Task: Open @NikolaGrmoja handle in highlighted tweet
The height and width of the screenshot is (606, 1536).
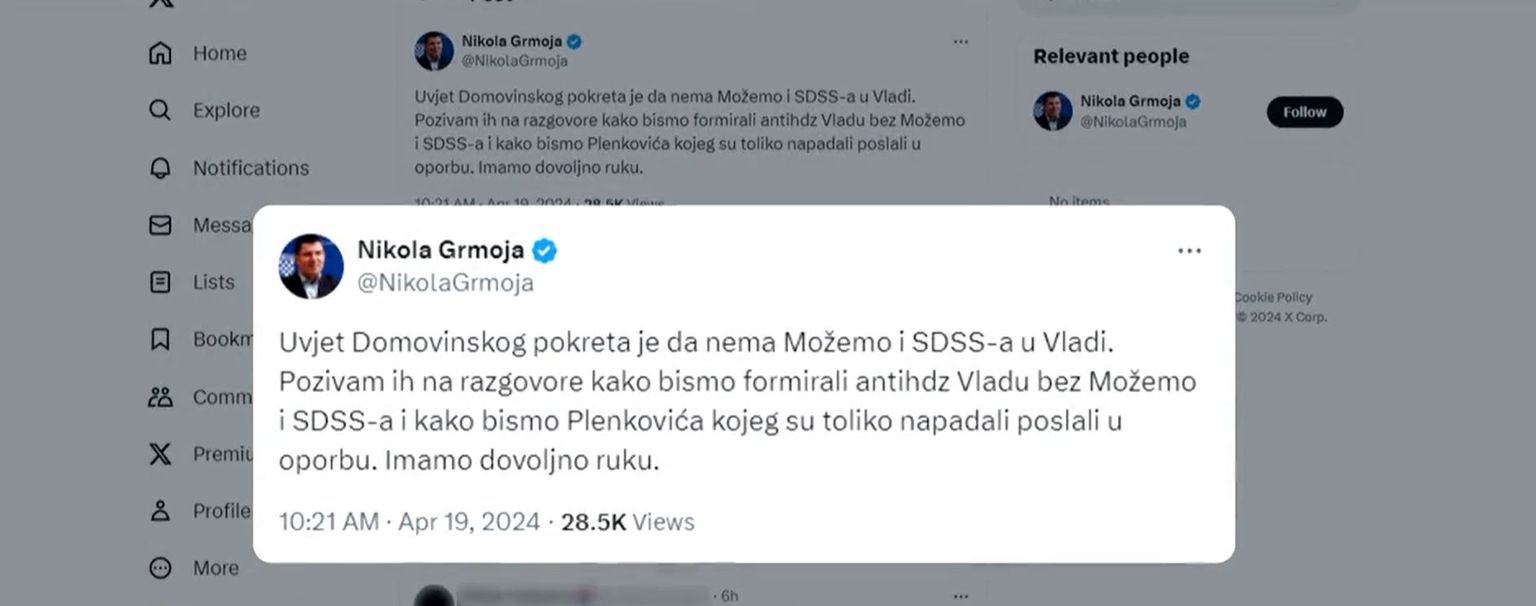Action: point(445,283)
